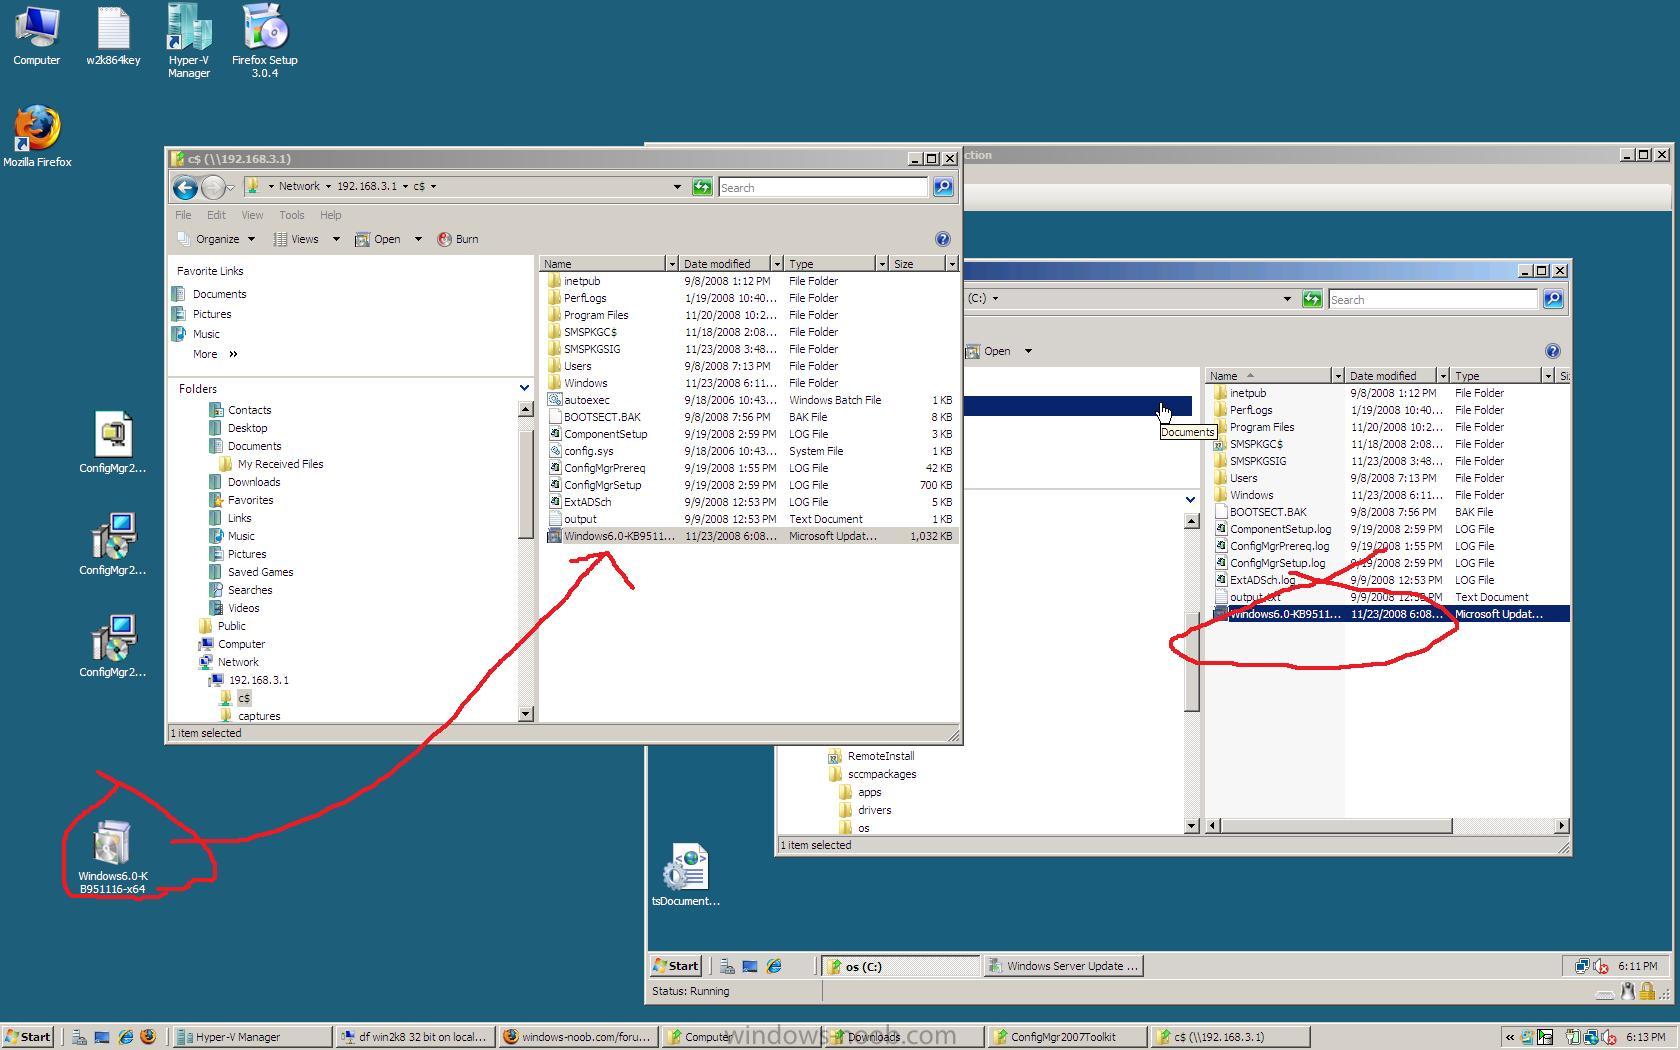Select drivers folder in remote tree

[874, 810]
